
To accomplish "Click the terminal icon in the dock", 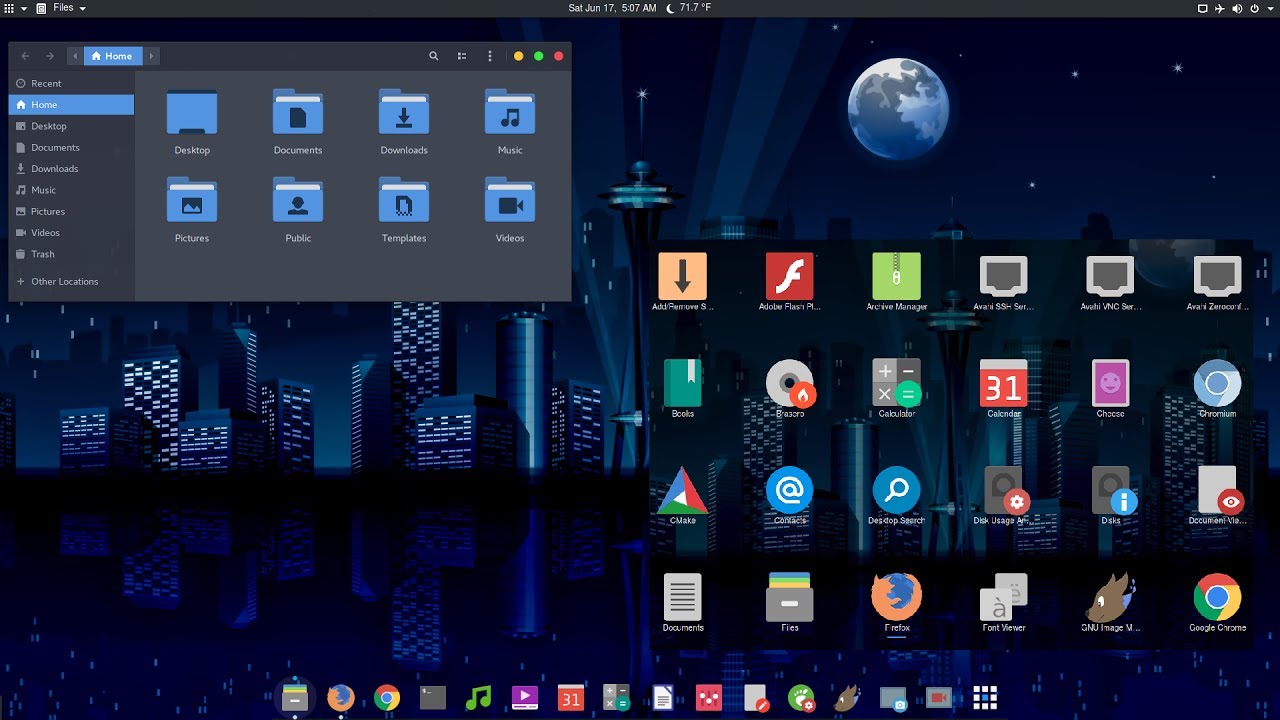I will point(432,698).
